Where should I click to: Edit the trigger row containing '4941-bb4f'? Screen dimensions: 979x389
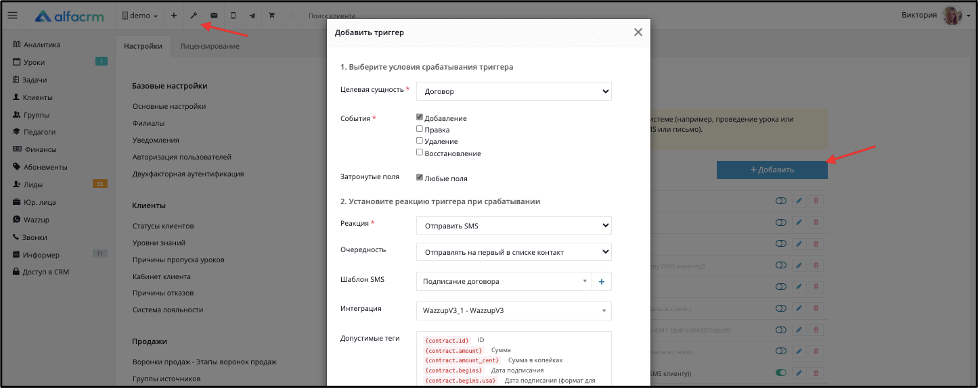(799, 330)
